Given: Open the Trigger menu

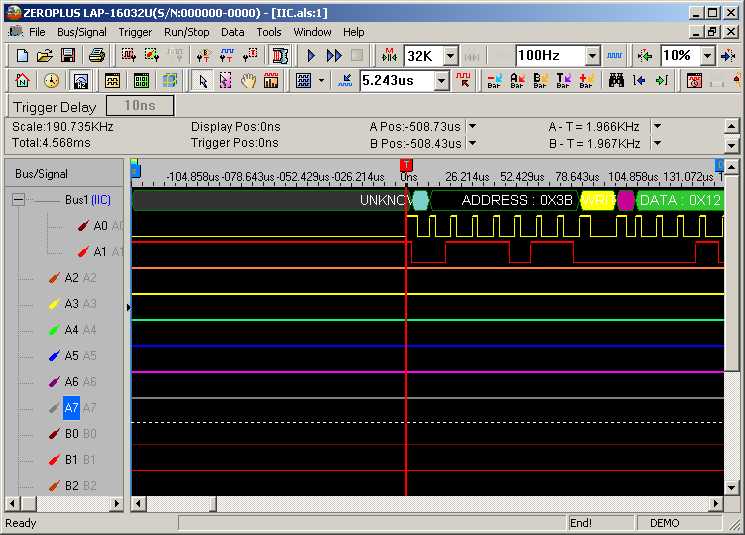Looking at the screenshot, I should 135,32.
